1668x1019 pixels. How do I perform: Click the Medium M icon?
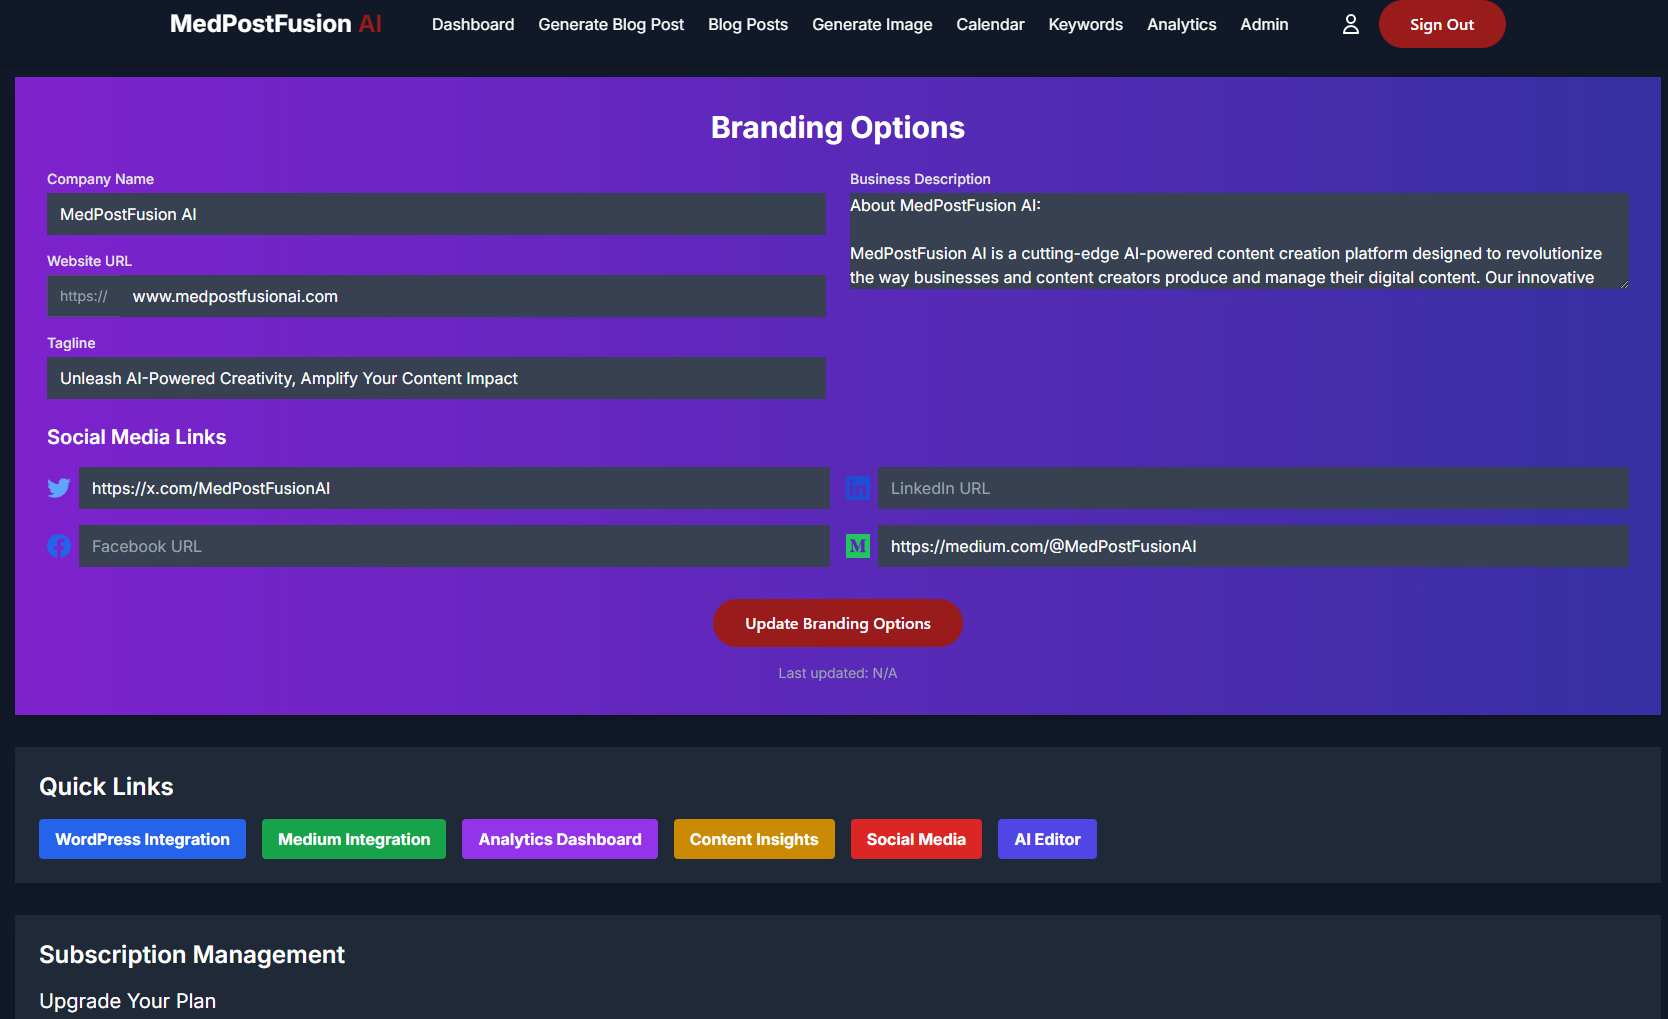(x=858, y=546)
